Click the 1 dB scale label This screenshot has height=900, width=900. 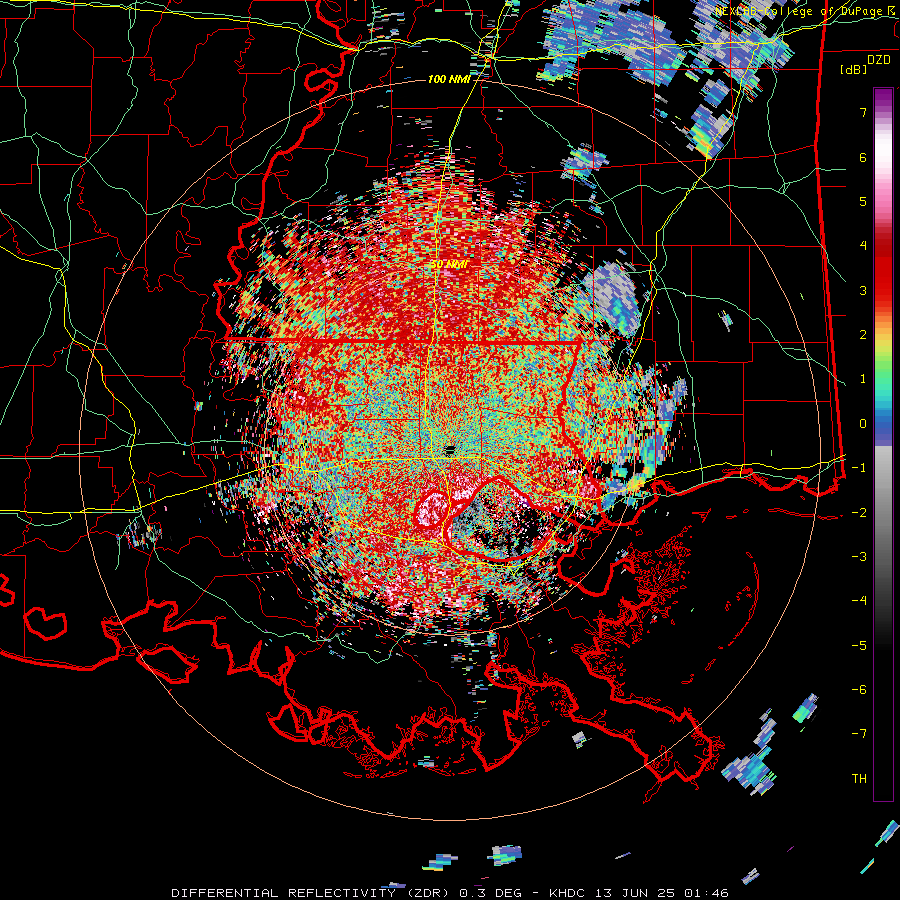point(863,379)
